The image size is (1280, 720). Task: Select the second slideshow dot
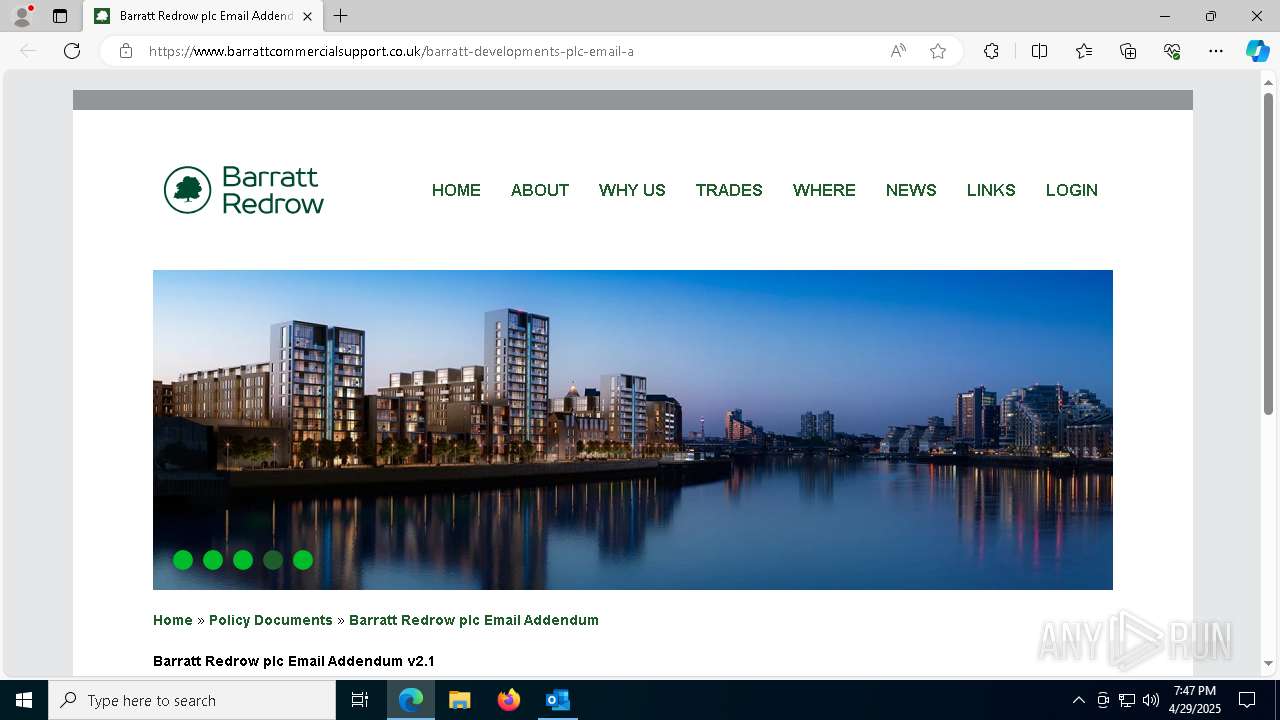click(213, 560)
